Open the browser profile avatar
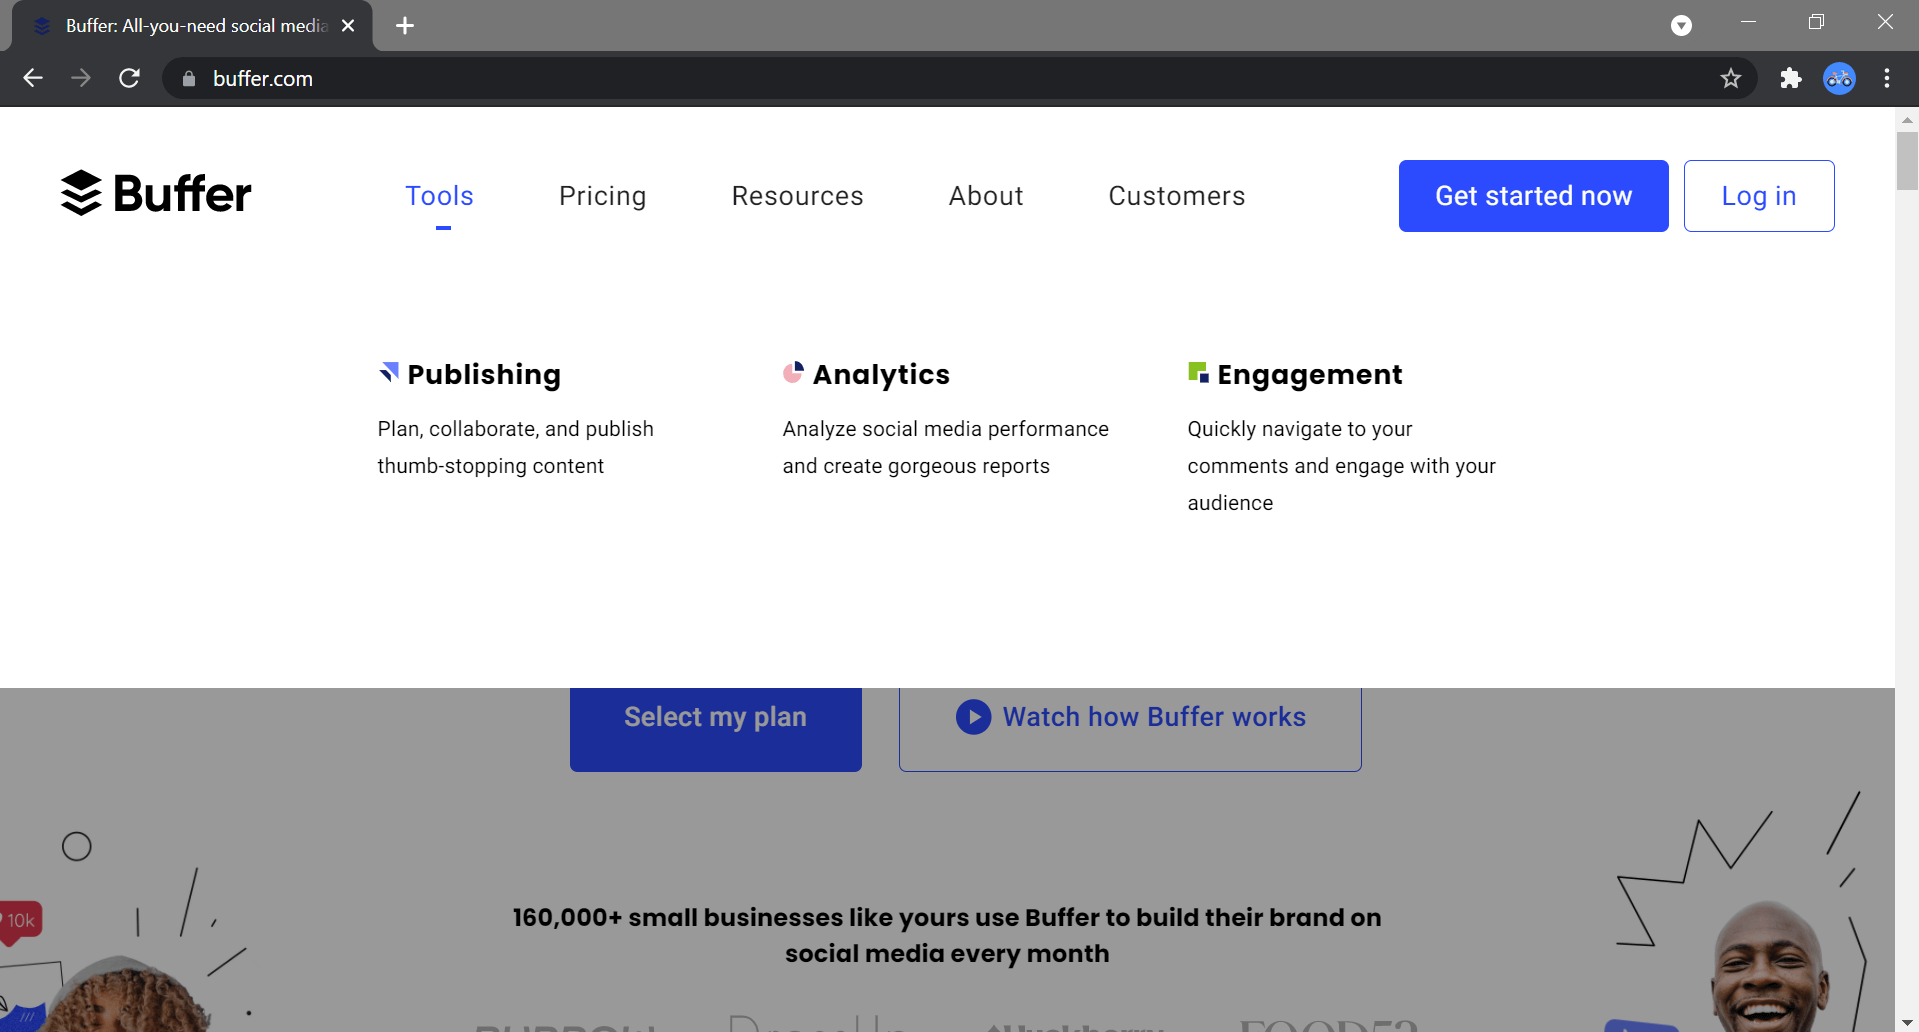Viewport: 1919px width, 1032px height. click(x=1839, y=78)
